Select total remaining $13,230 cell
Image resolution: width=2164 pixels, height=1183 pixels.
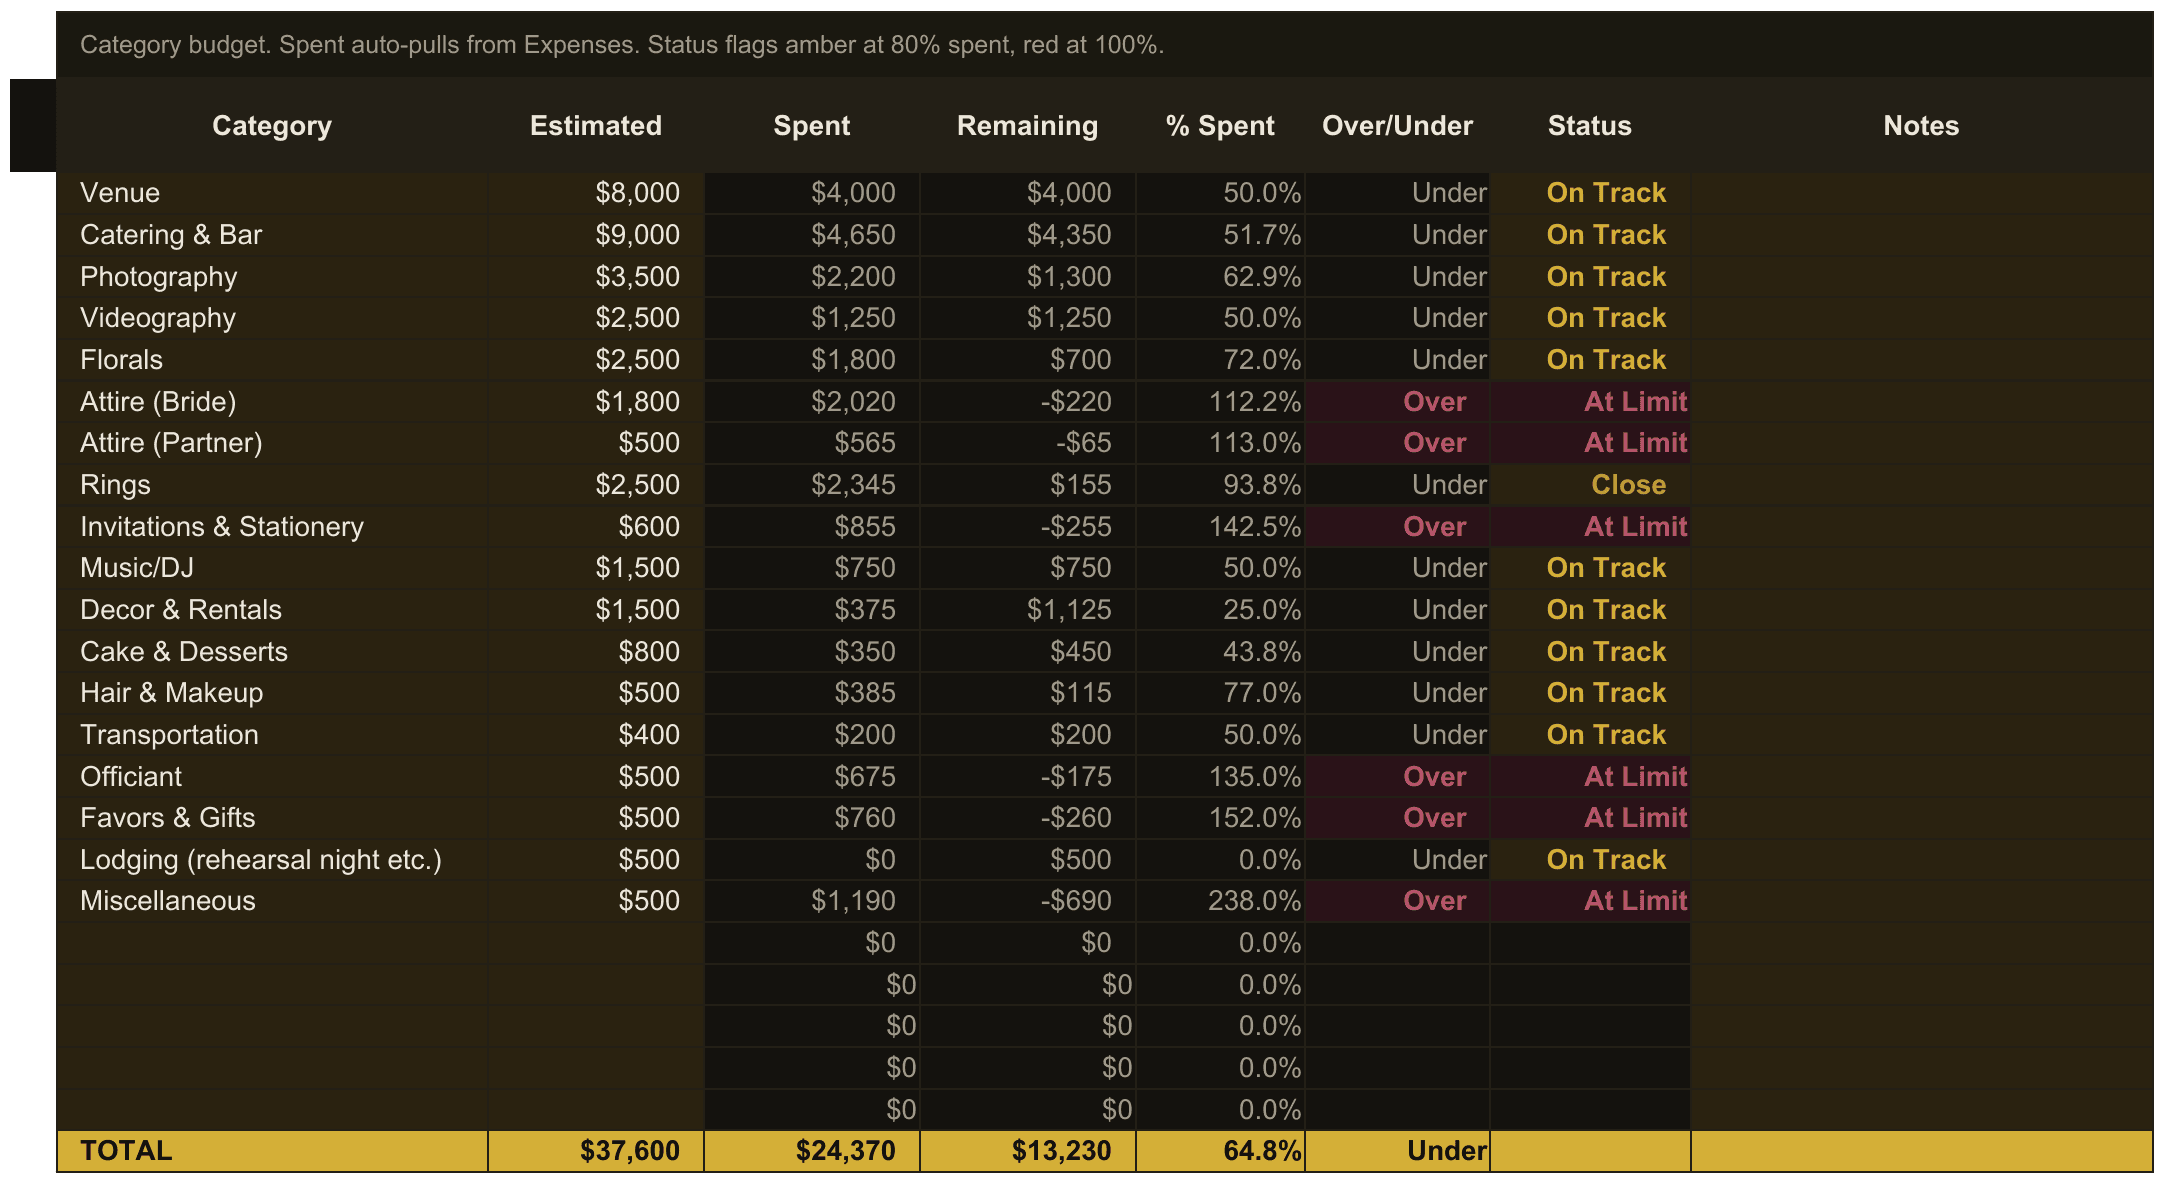pos(1028,1151)
